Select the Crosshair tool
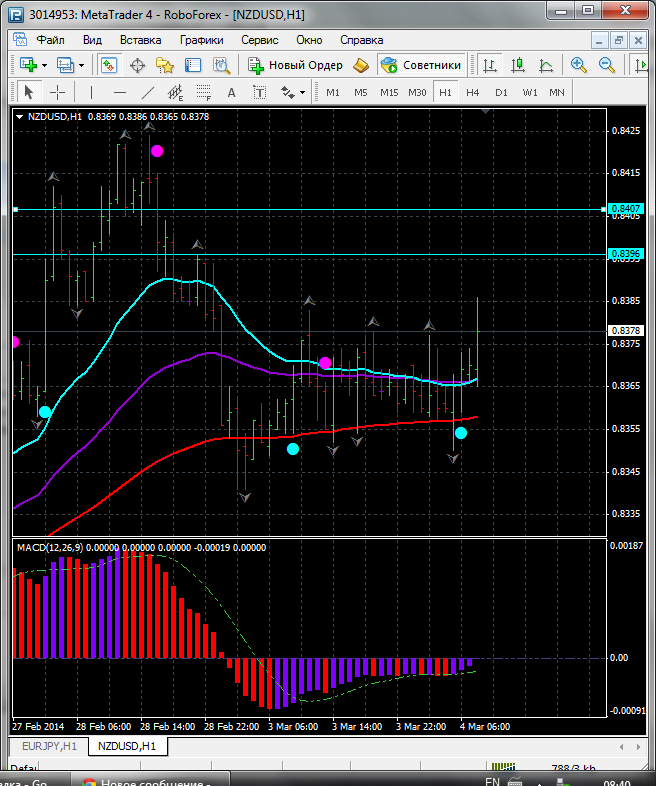Viewport: 656px width, 786px height. click(58, 92)
